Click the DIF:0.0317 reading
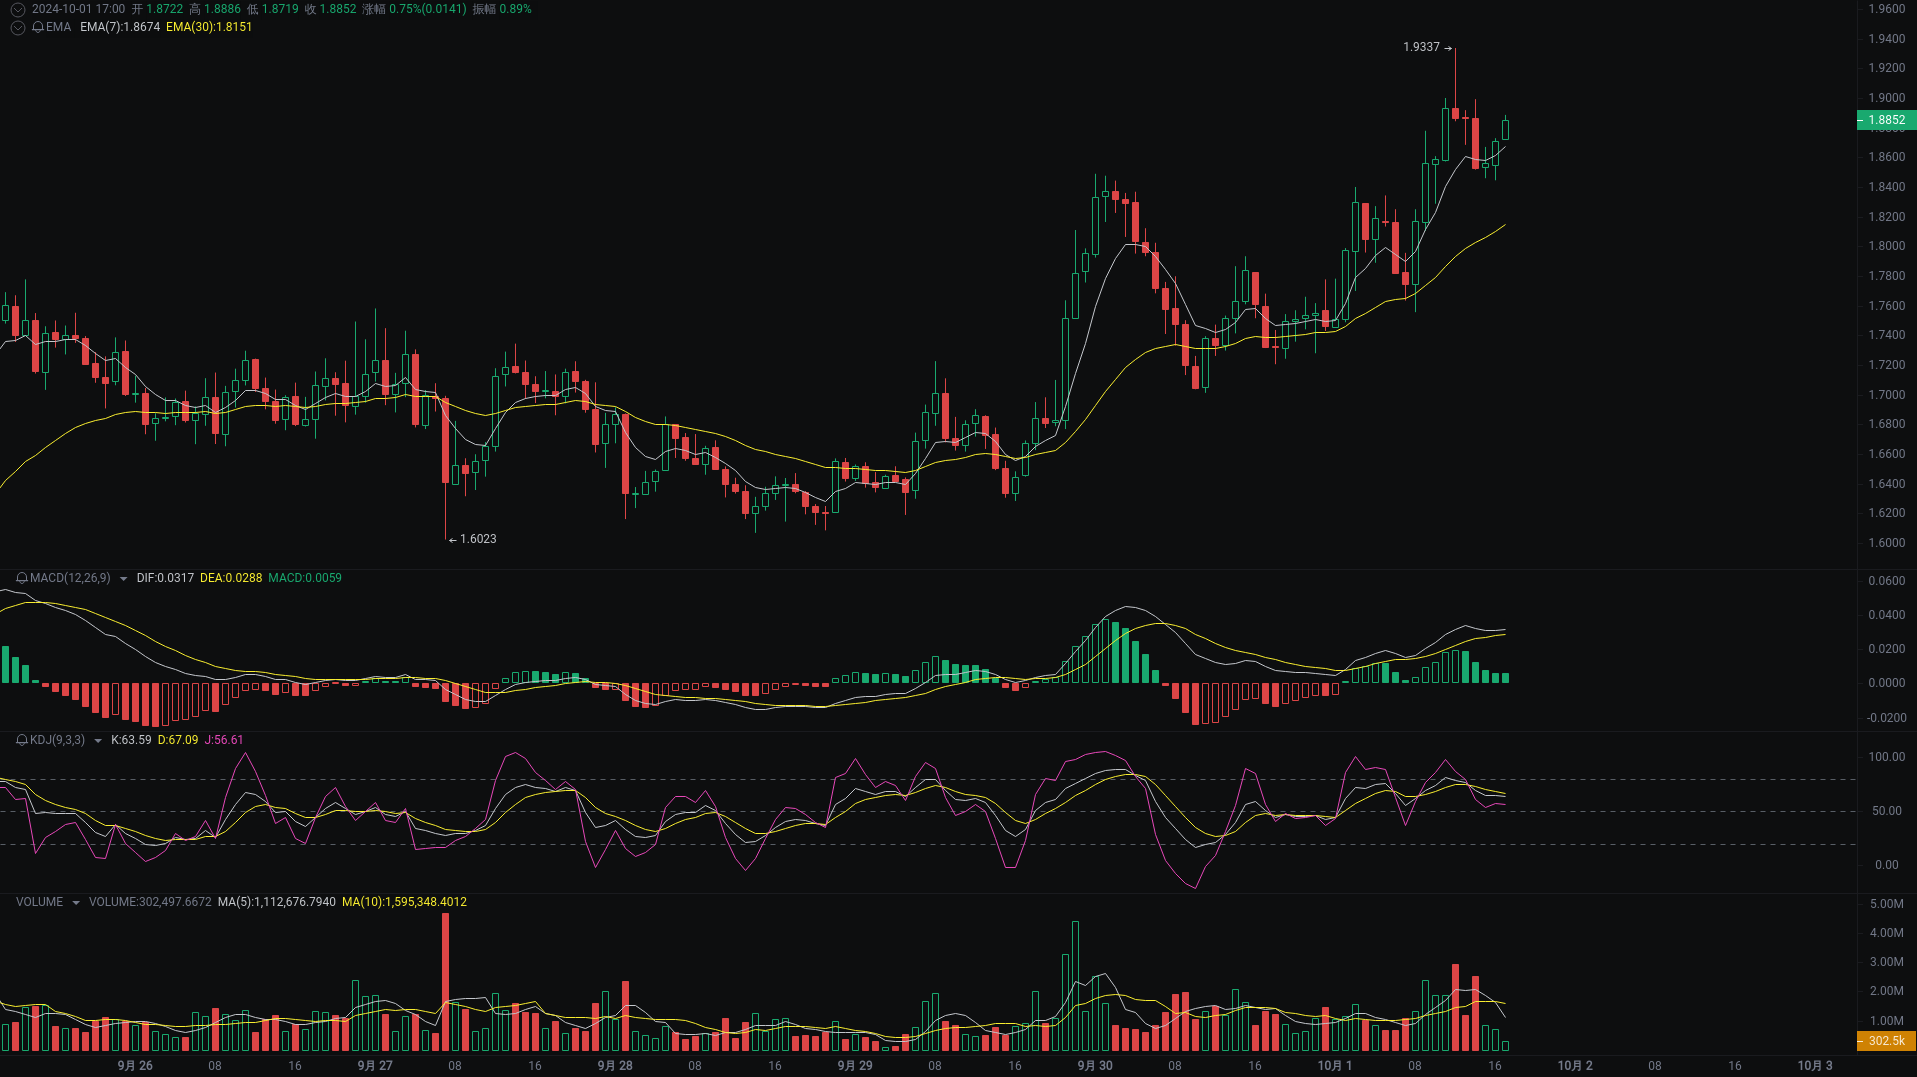This screenshot has height=1077, width=1917. (x=165, y=578)
